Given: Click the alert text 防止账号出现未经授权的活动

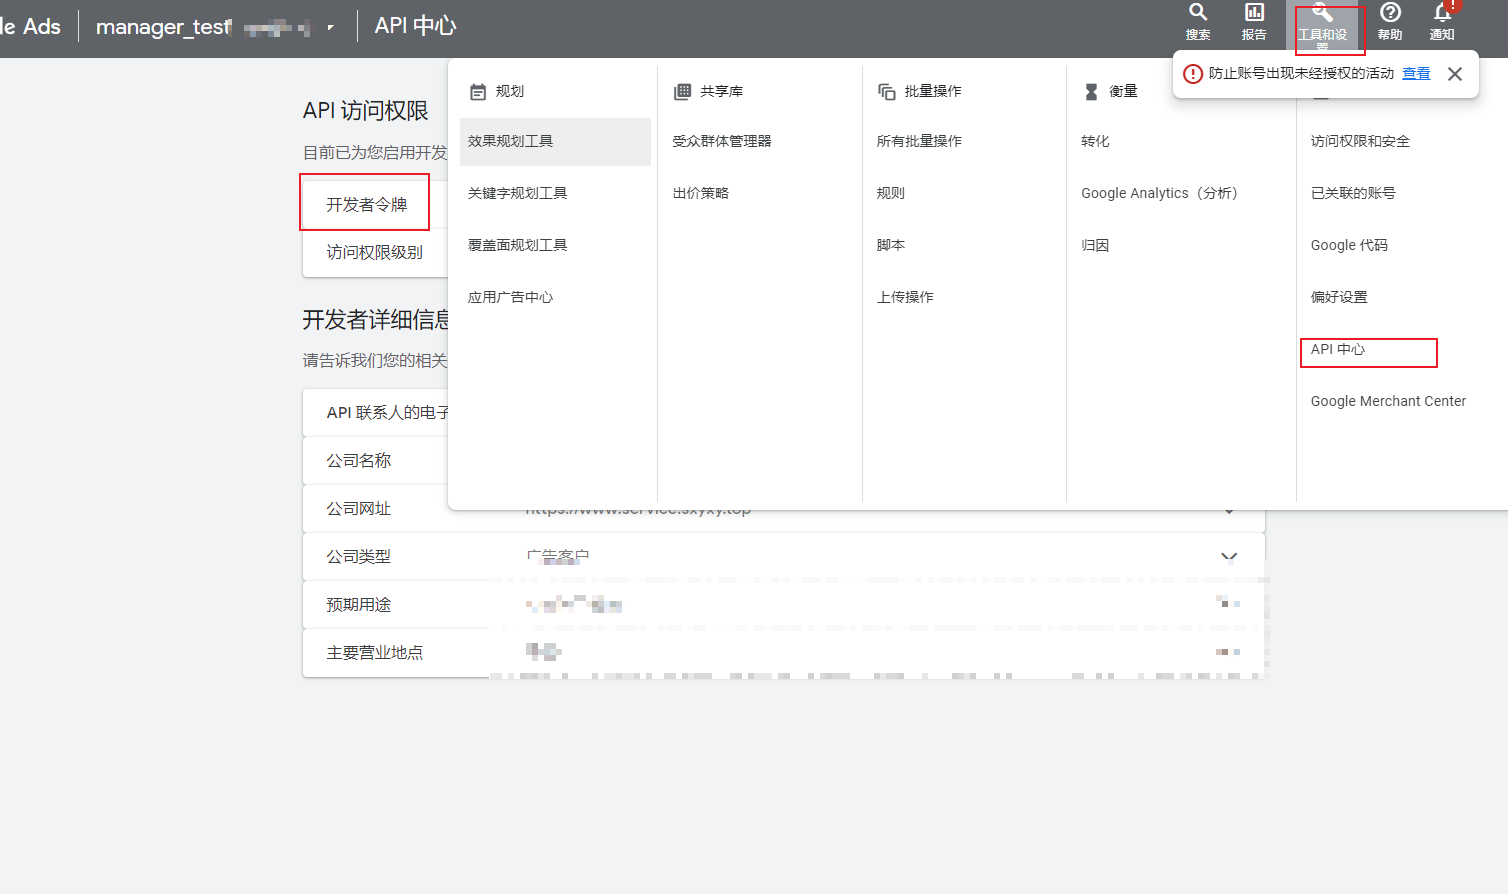Looking at the screenshot, I should [x=1301, y=73].
